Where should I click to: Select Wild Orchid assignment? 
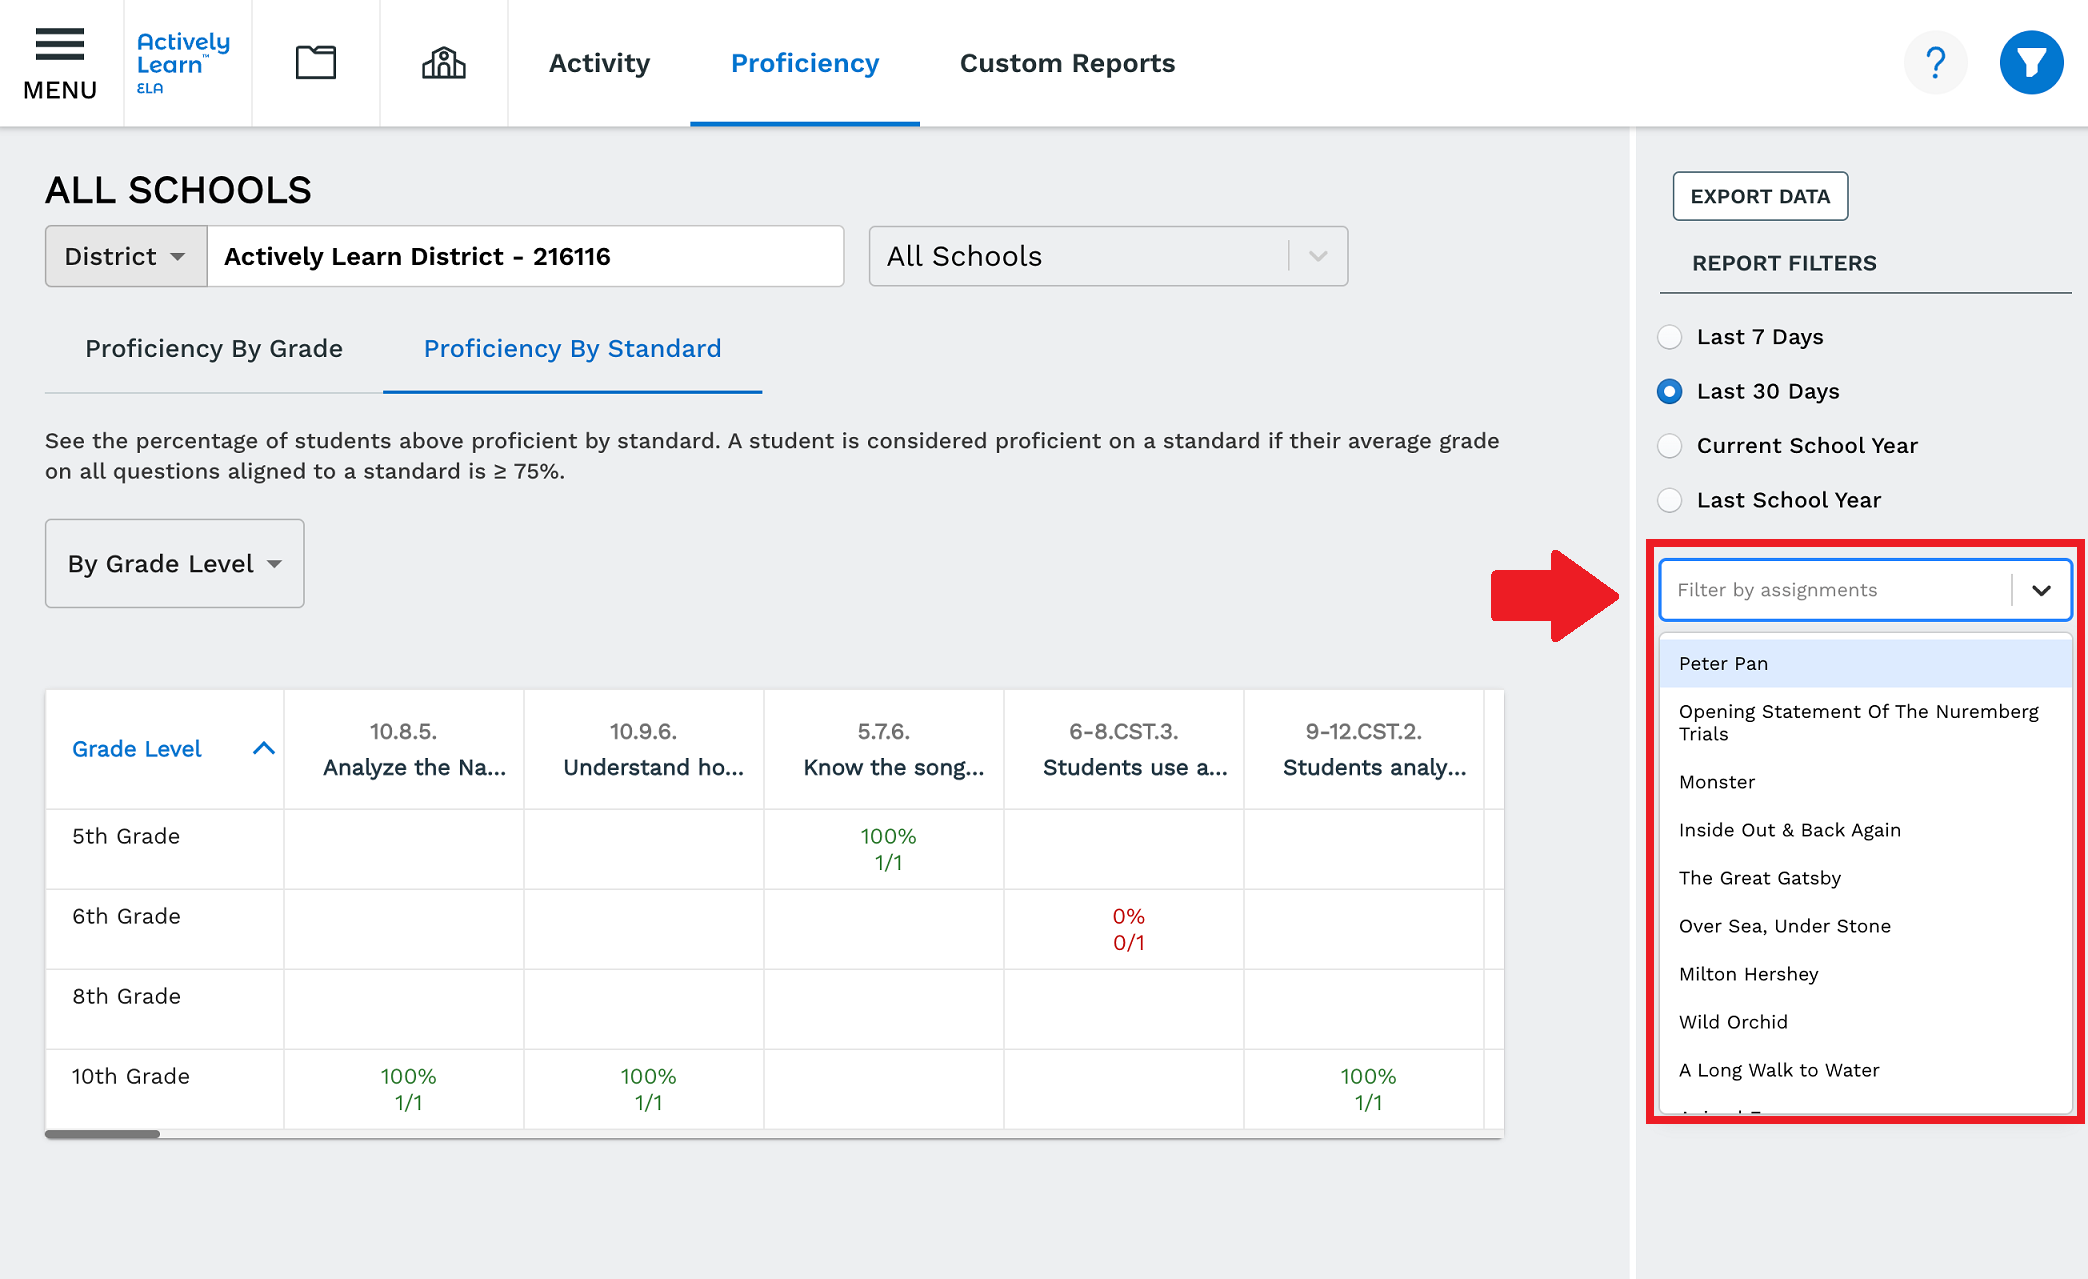1865,1022
